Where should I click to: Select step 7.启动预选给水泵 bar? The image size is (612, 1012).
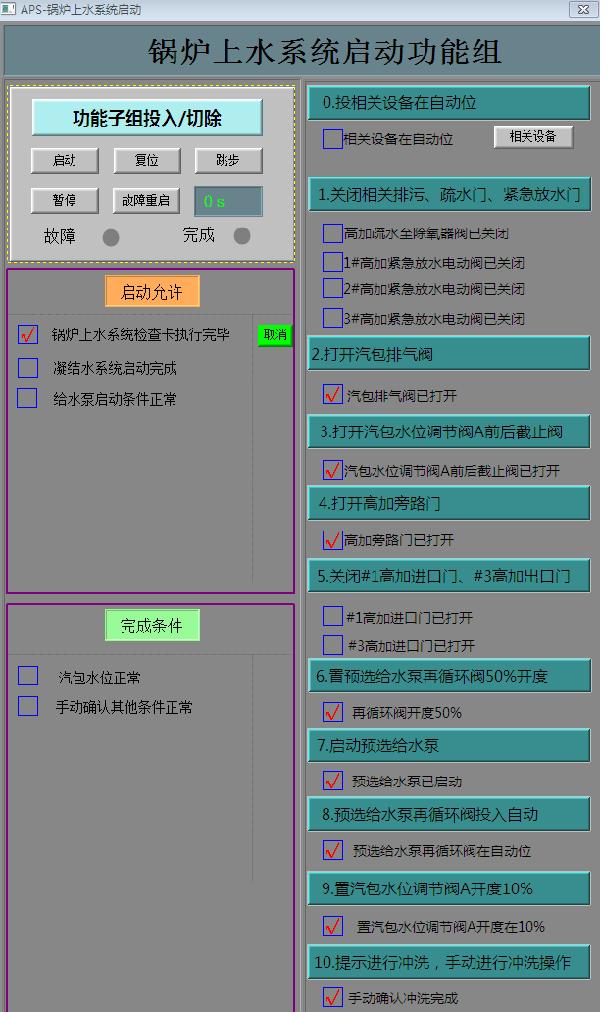(x=448, y=745)
